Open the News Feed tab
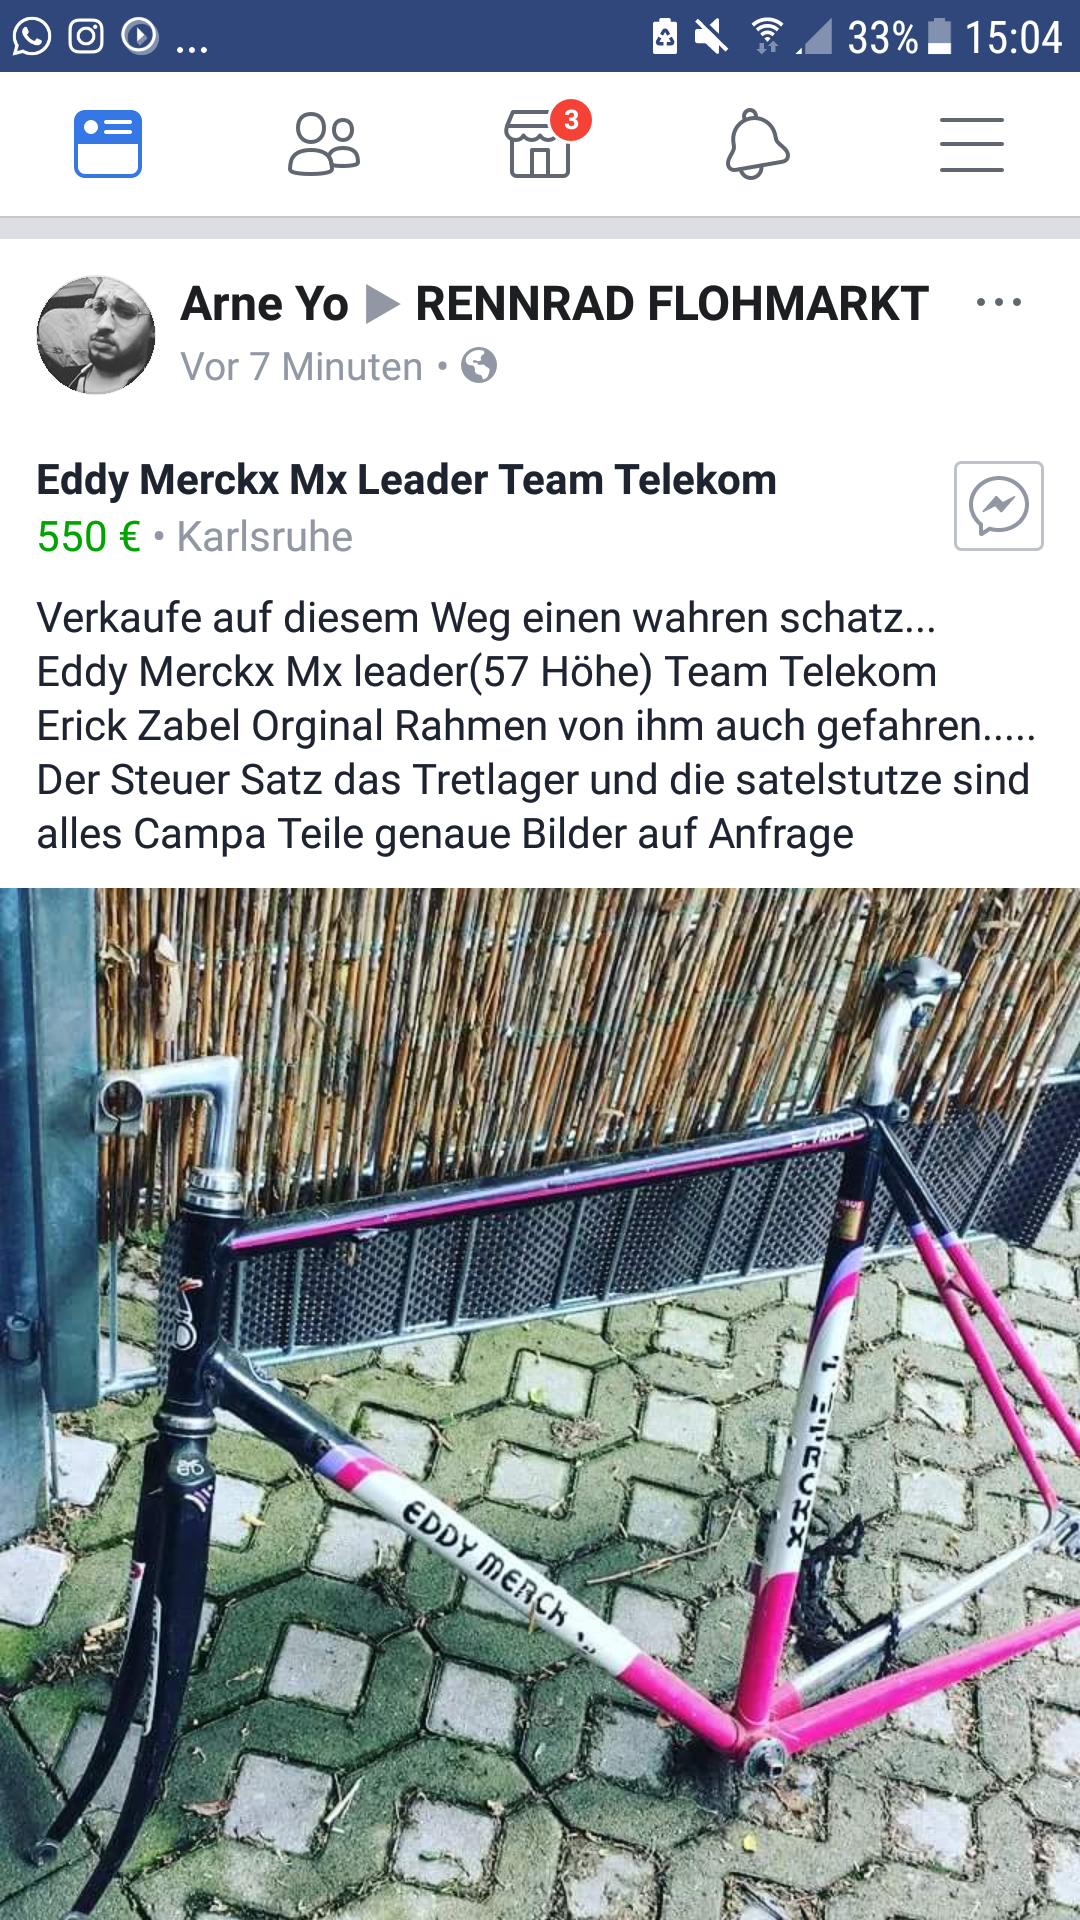The width and height of the screenshot is (1080, 1920). point(108,144)
